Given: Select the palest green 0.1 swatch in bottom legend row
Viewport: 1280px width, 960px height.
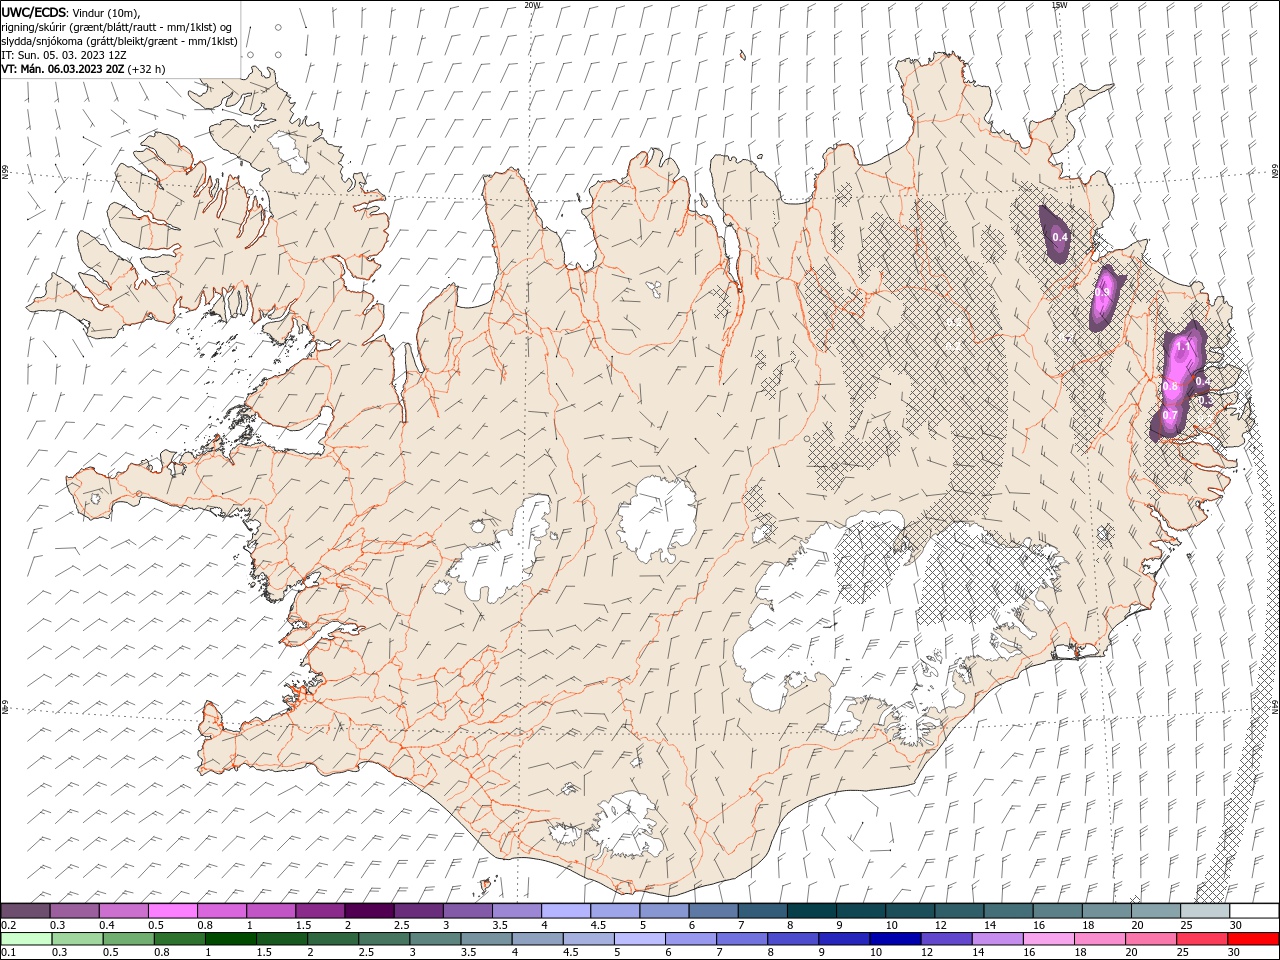Looking at the screenshot, I should coord(26,939).
